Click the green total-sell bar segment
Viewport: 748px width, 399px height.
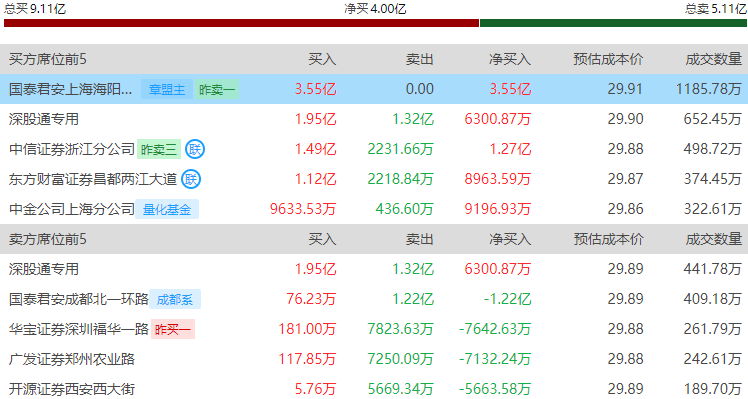click(613, 23)
